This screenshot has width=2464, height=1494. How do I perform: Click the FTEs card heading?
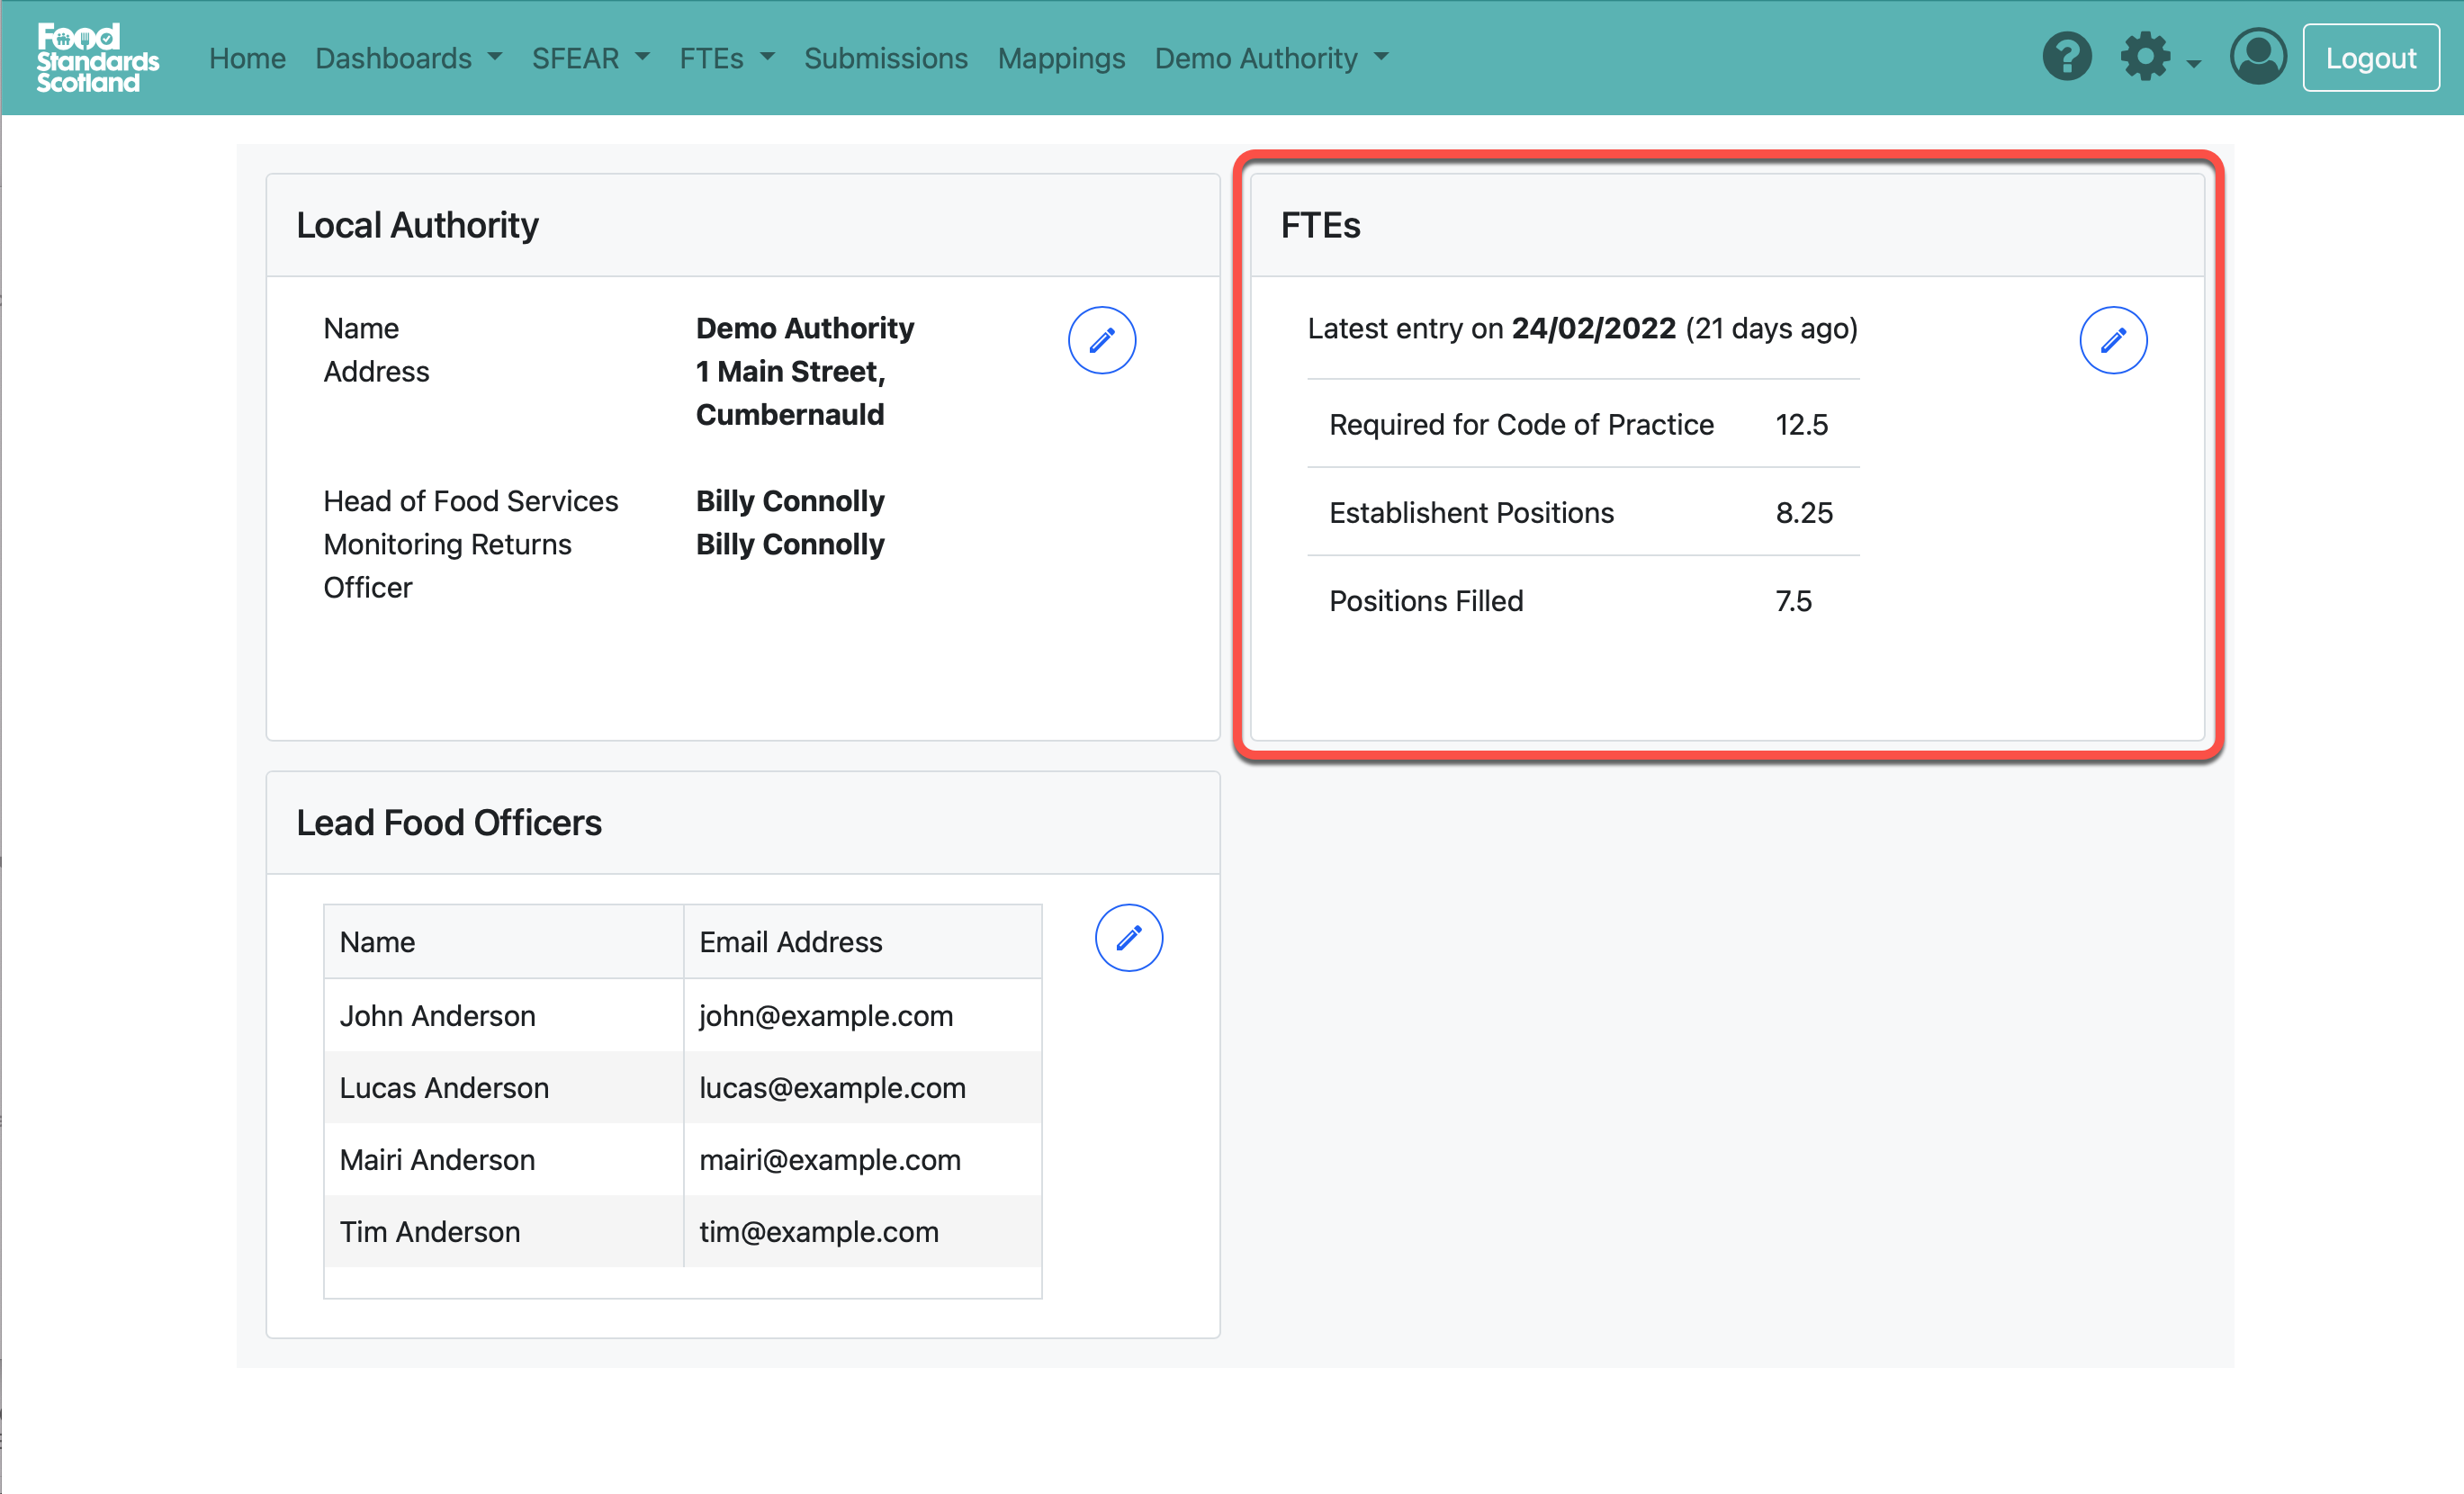click(1320, 225)
